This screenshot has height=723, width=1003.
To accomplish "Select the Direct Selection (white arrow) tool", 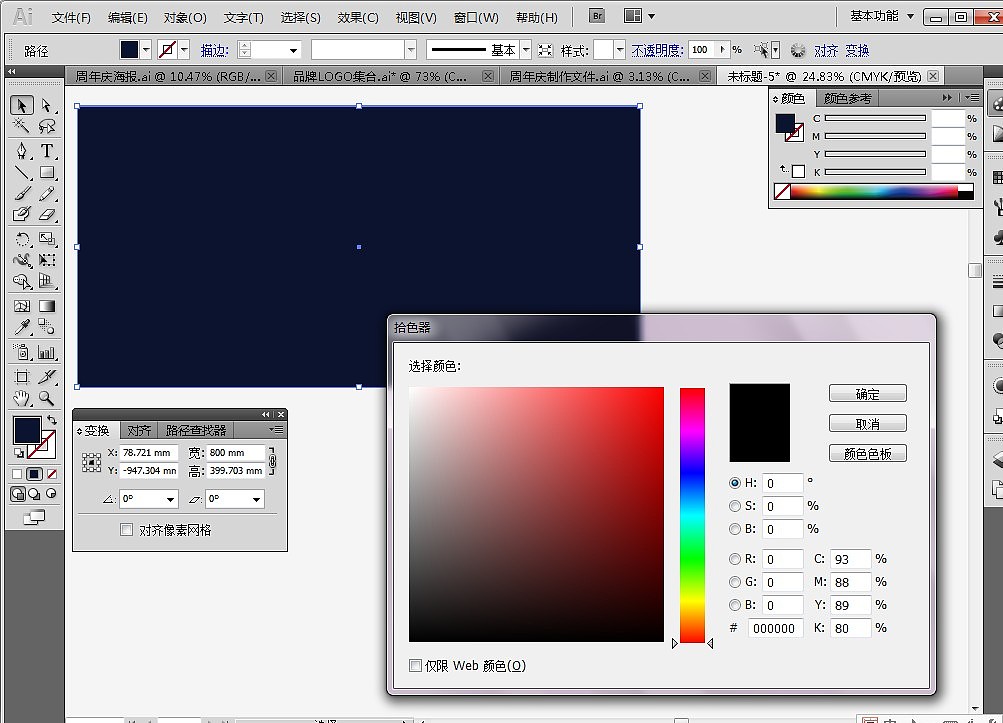I will (x=46, y=105).
